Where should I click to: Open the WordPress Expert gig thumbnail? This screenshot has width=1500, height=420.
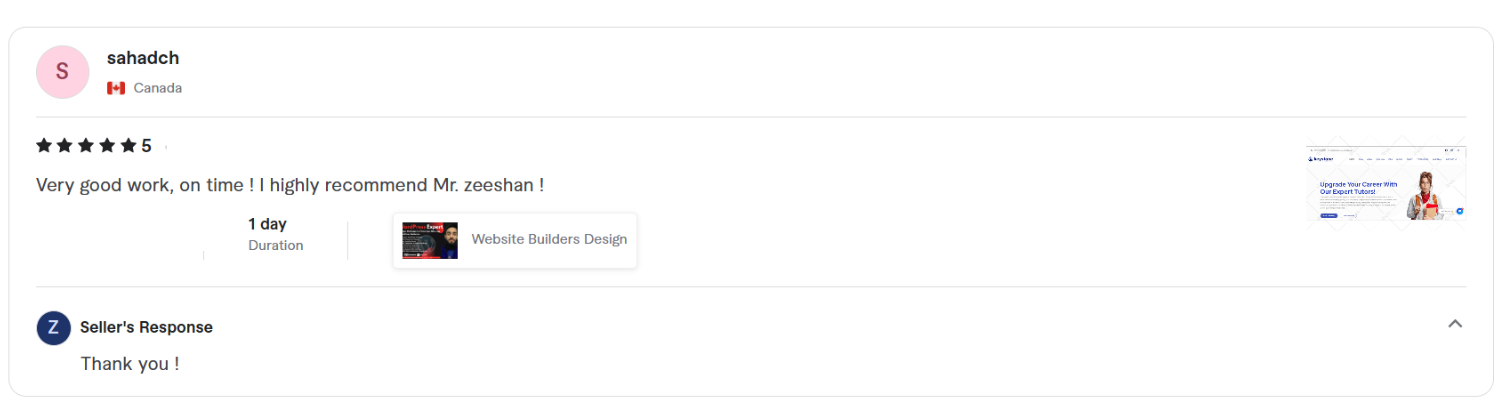(x=430, y=241)
